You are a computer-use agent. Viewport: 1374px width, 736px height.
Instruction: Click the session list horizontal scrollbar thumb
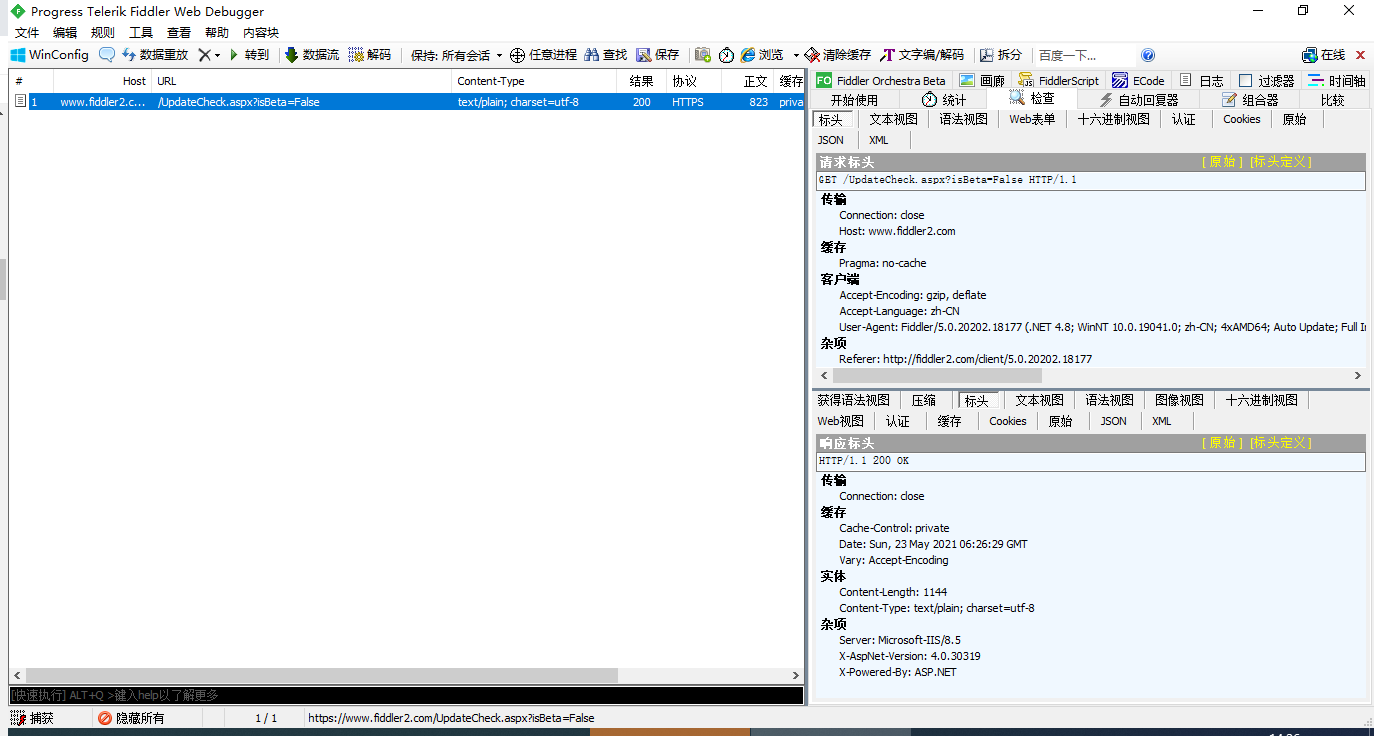(x=320, y=676)
